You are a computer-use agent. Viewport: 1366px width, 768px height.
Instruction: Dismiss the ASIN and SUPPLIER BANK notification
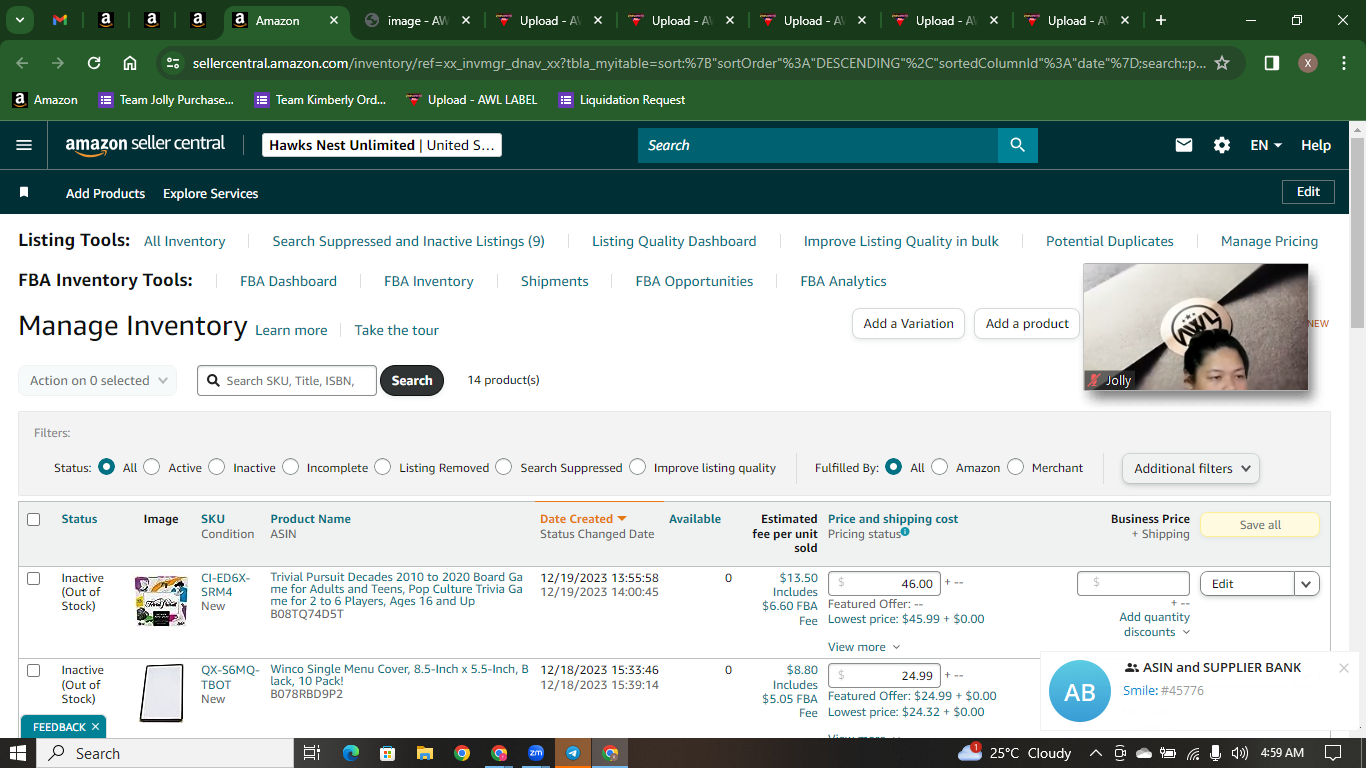tap(1344, 668)
